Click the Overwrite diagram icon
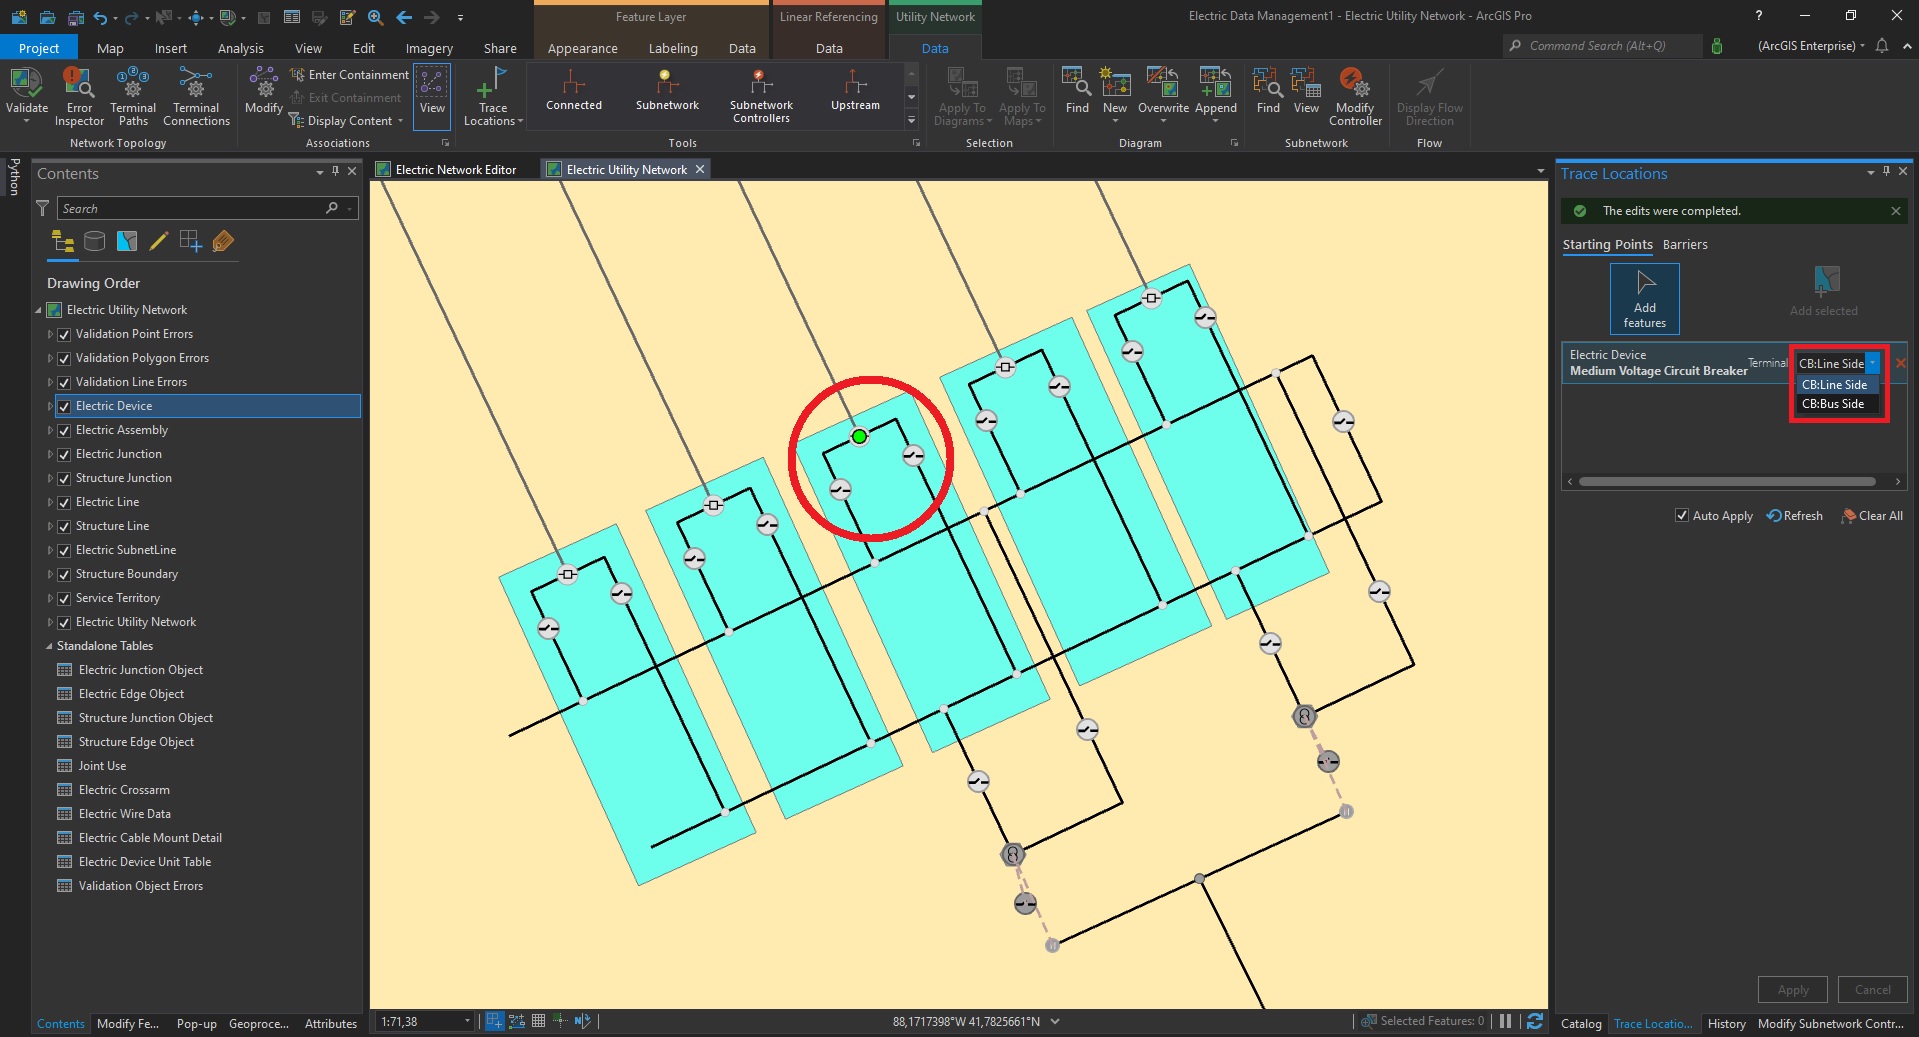The width and height of the screenshot is (1919, 1037). click(1163, 82)
